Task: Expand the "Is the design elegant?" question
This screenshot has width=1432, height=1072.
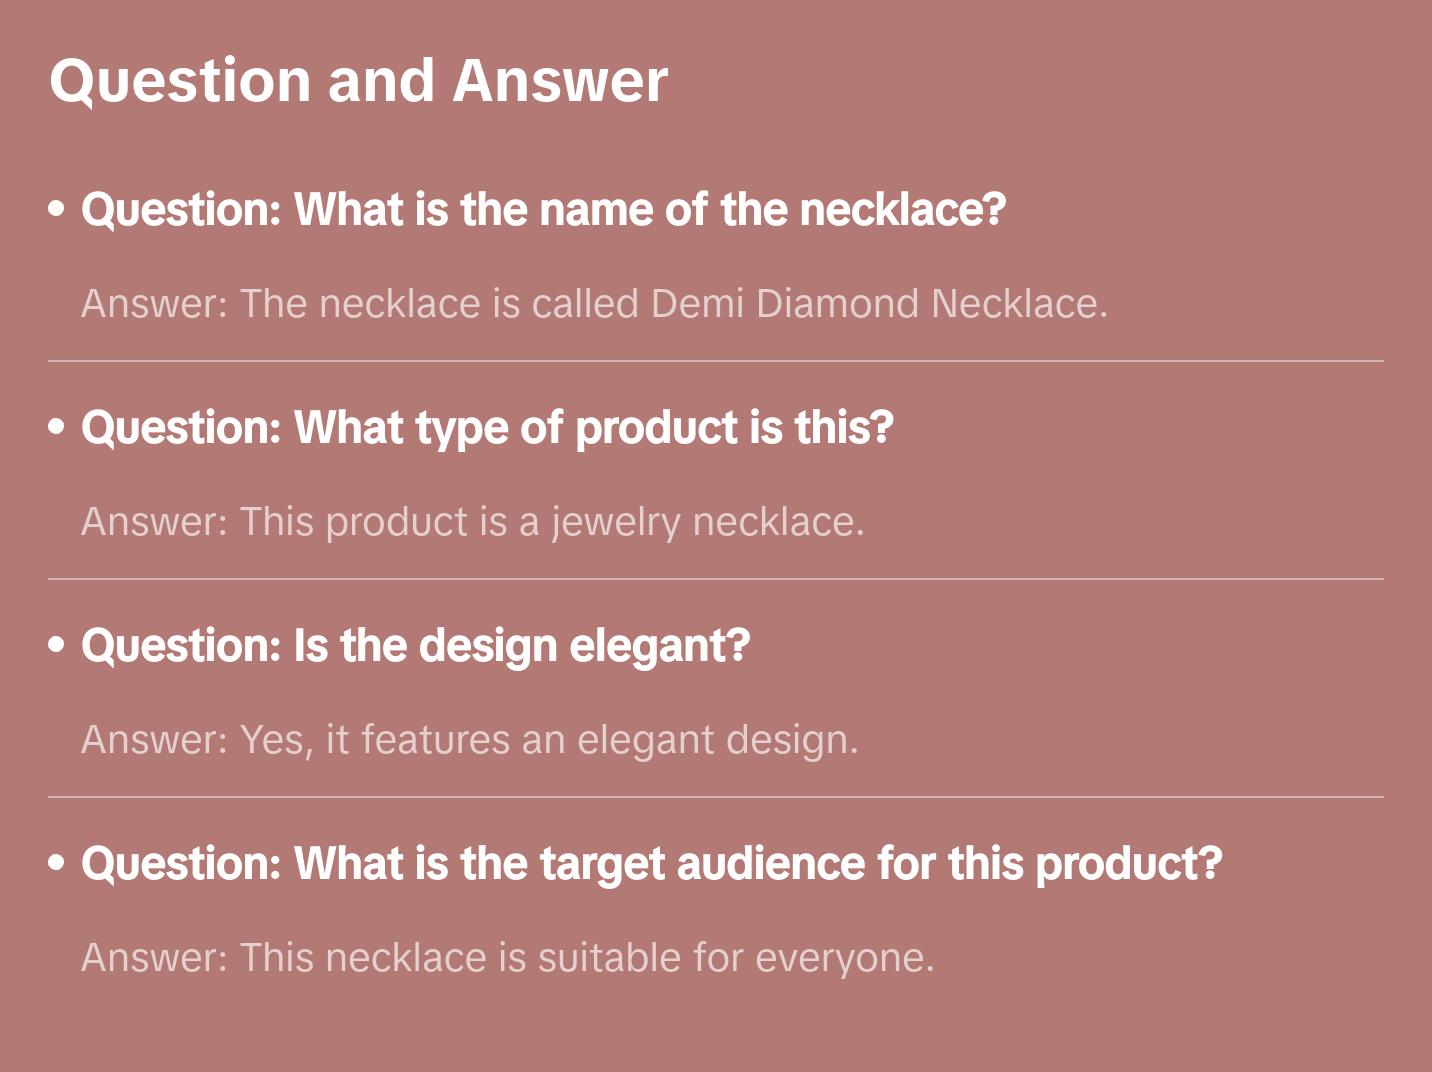Action: point(415,646)
